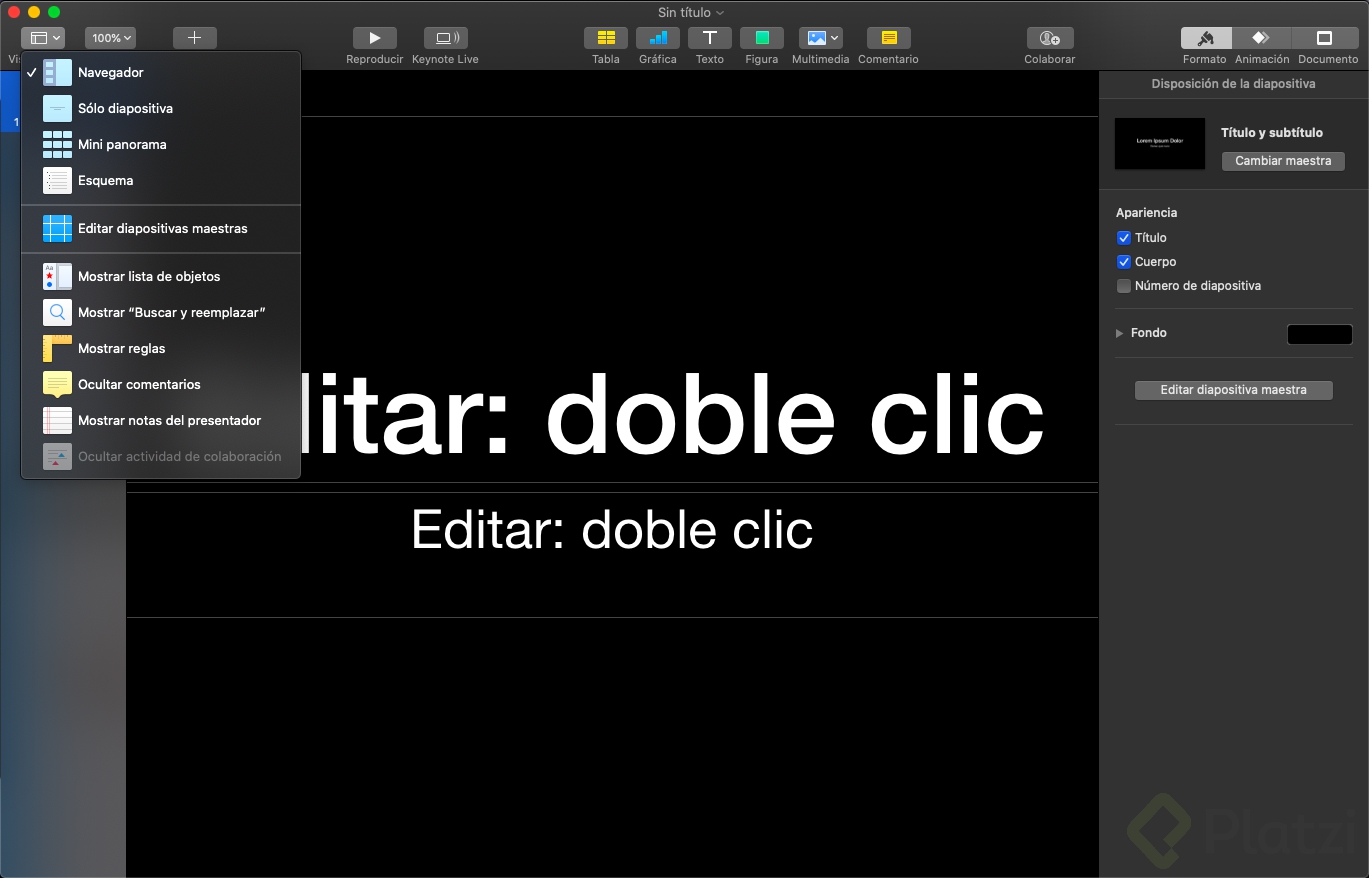Open the view (Visualización) dropdown button
The width and height of the screenshot is (1369, 878).
point(43,38)
